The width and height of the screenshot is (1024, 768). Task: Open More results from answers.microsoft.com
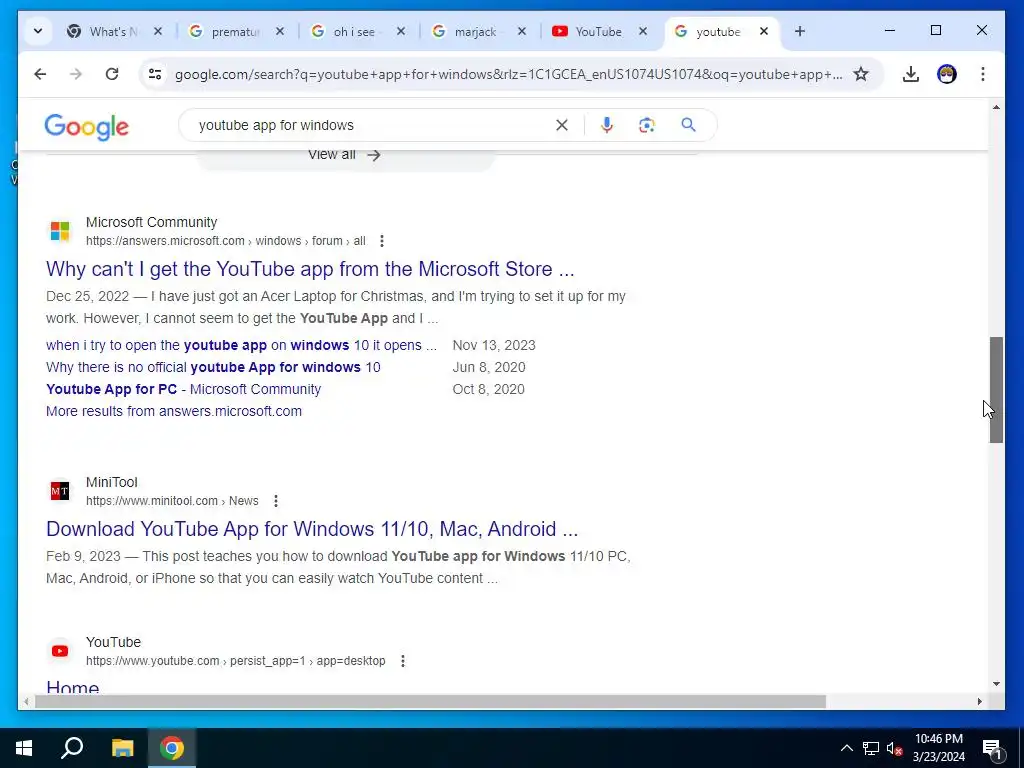click(174, 411)
